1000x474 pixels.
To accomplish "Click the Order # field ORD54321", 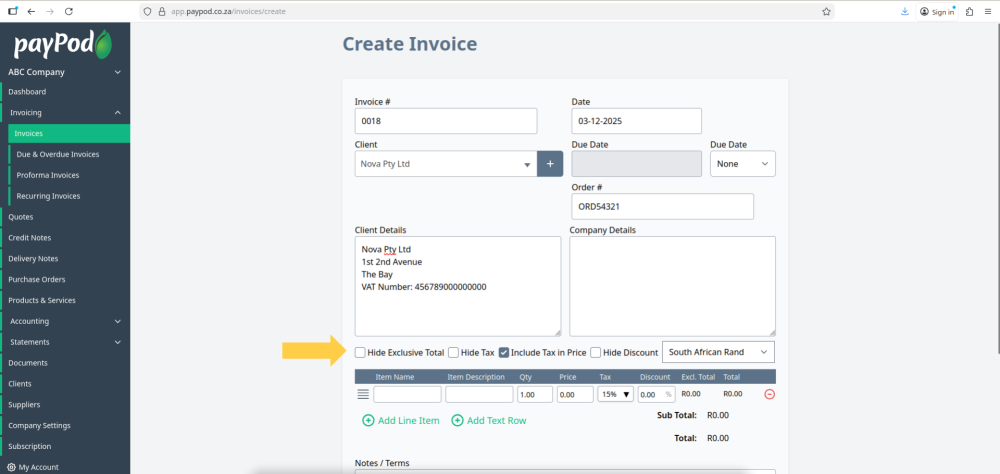I will coord(663,207).
